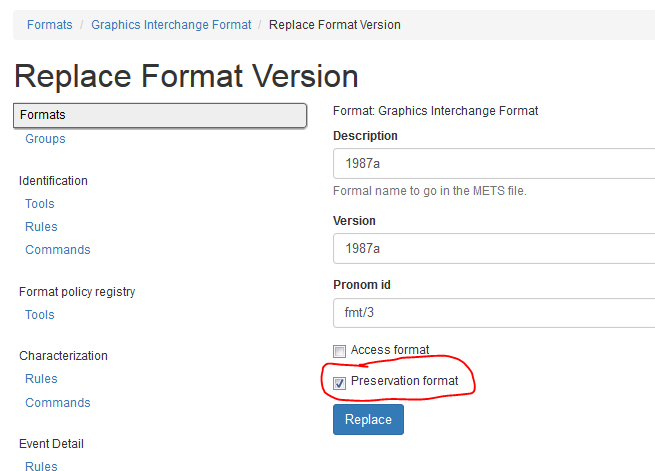This screenshot has height=471, width=655.
Task: Focus the Version text field
Action: (494, 248)
